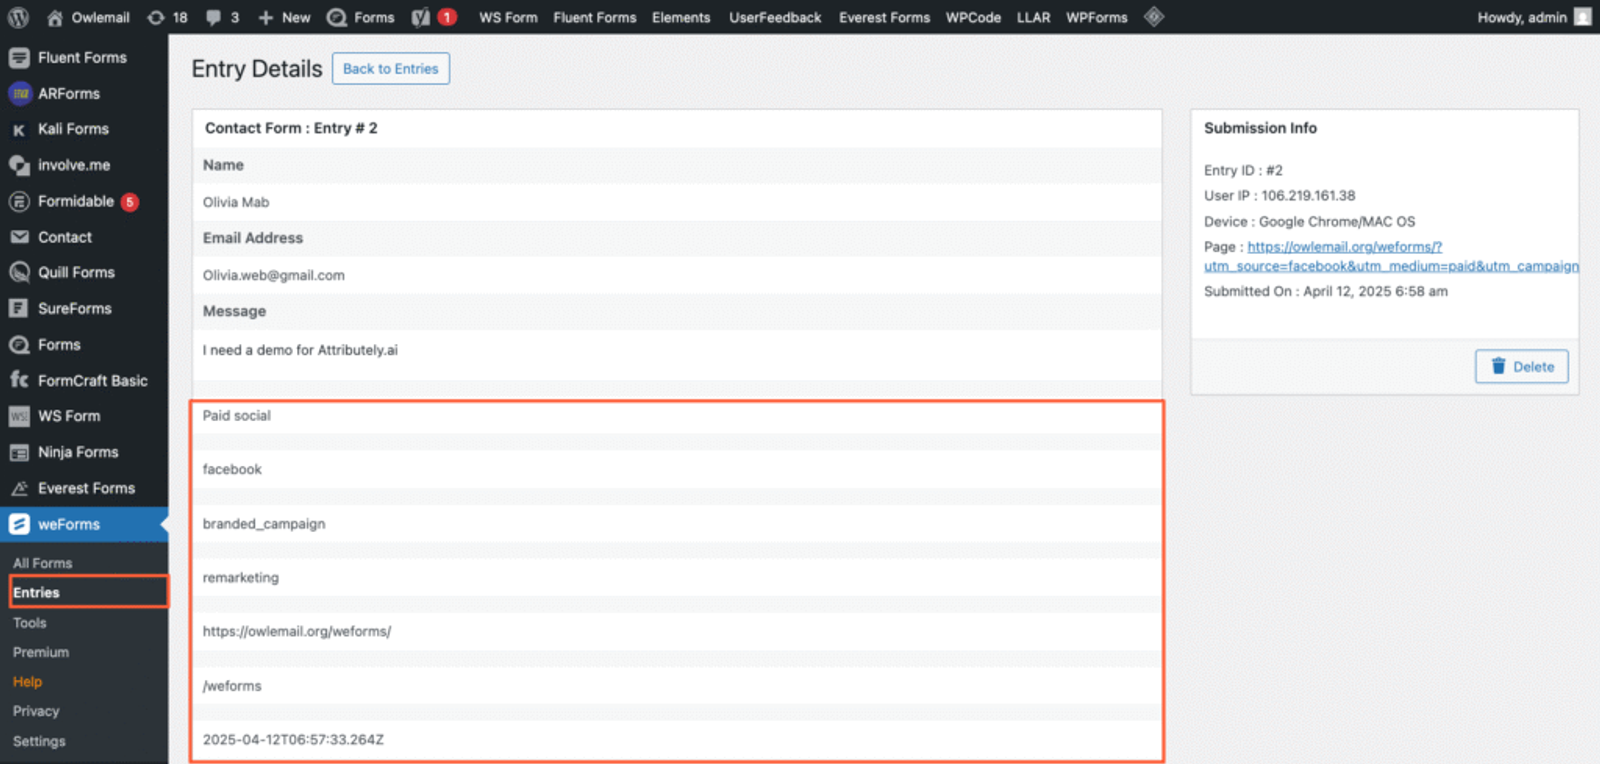The width and height of the screenshot is (1600, 764).
Task: Select the message text about Attributely.ai
Action: click(x=300, y=350)
